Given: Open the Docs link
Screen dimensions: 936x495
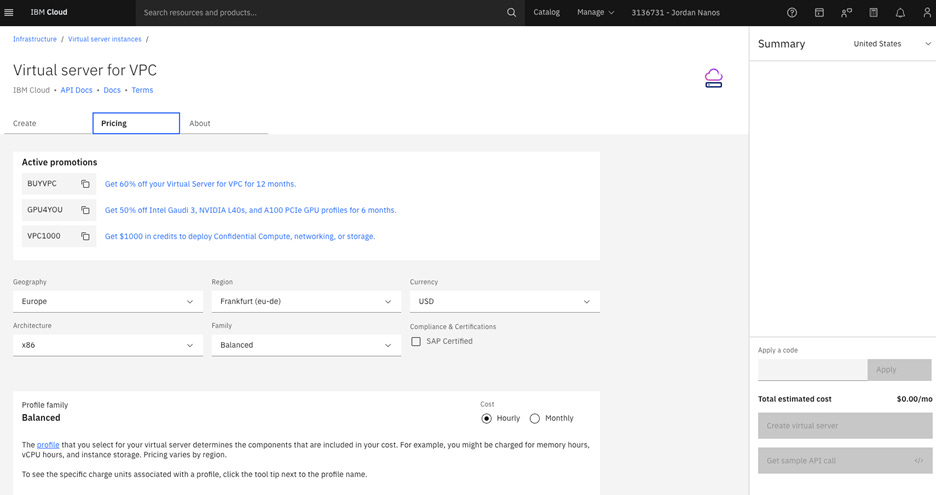Looking at the screenshot, I should [x=112, y=90].
